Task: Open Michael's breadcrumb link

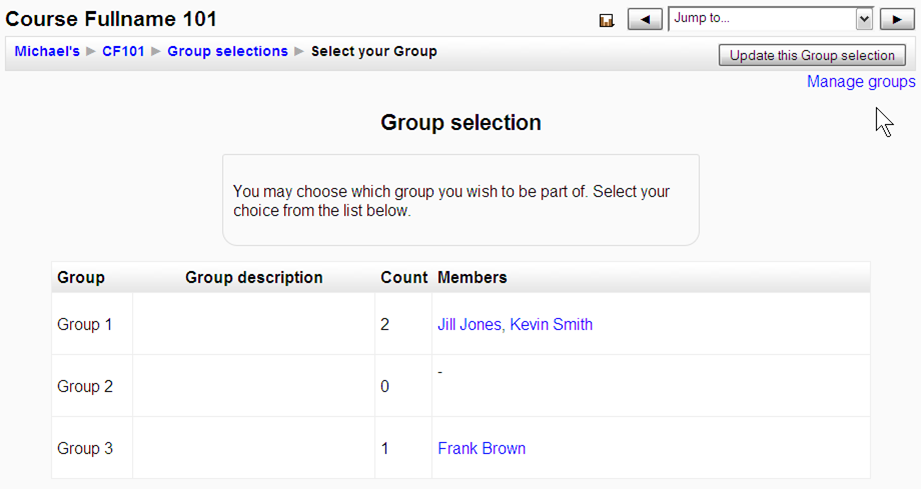Action: coord(47,51)
